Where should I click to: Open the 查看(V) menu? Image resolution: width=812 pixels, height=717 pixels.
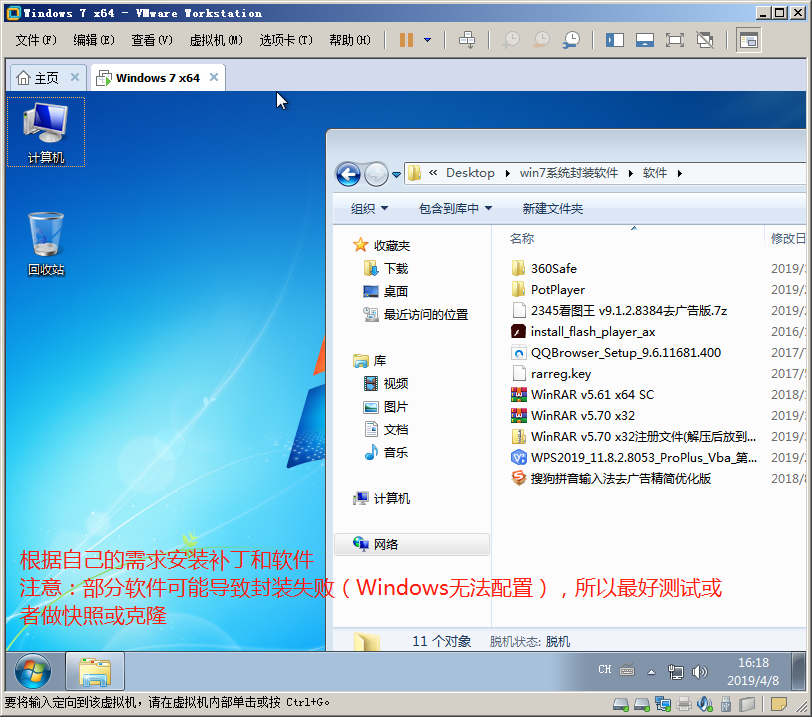[151, 40]
